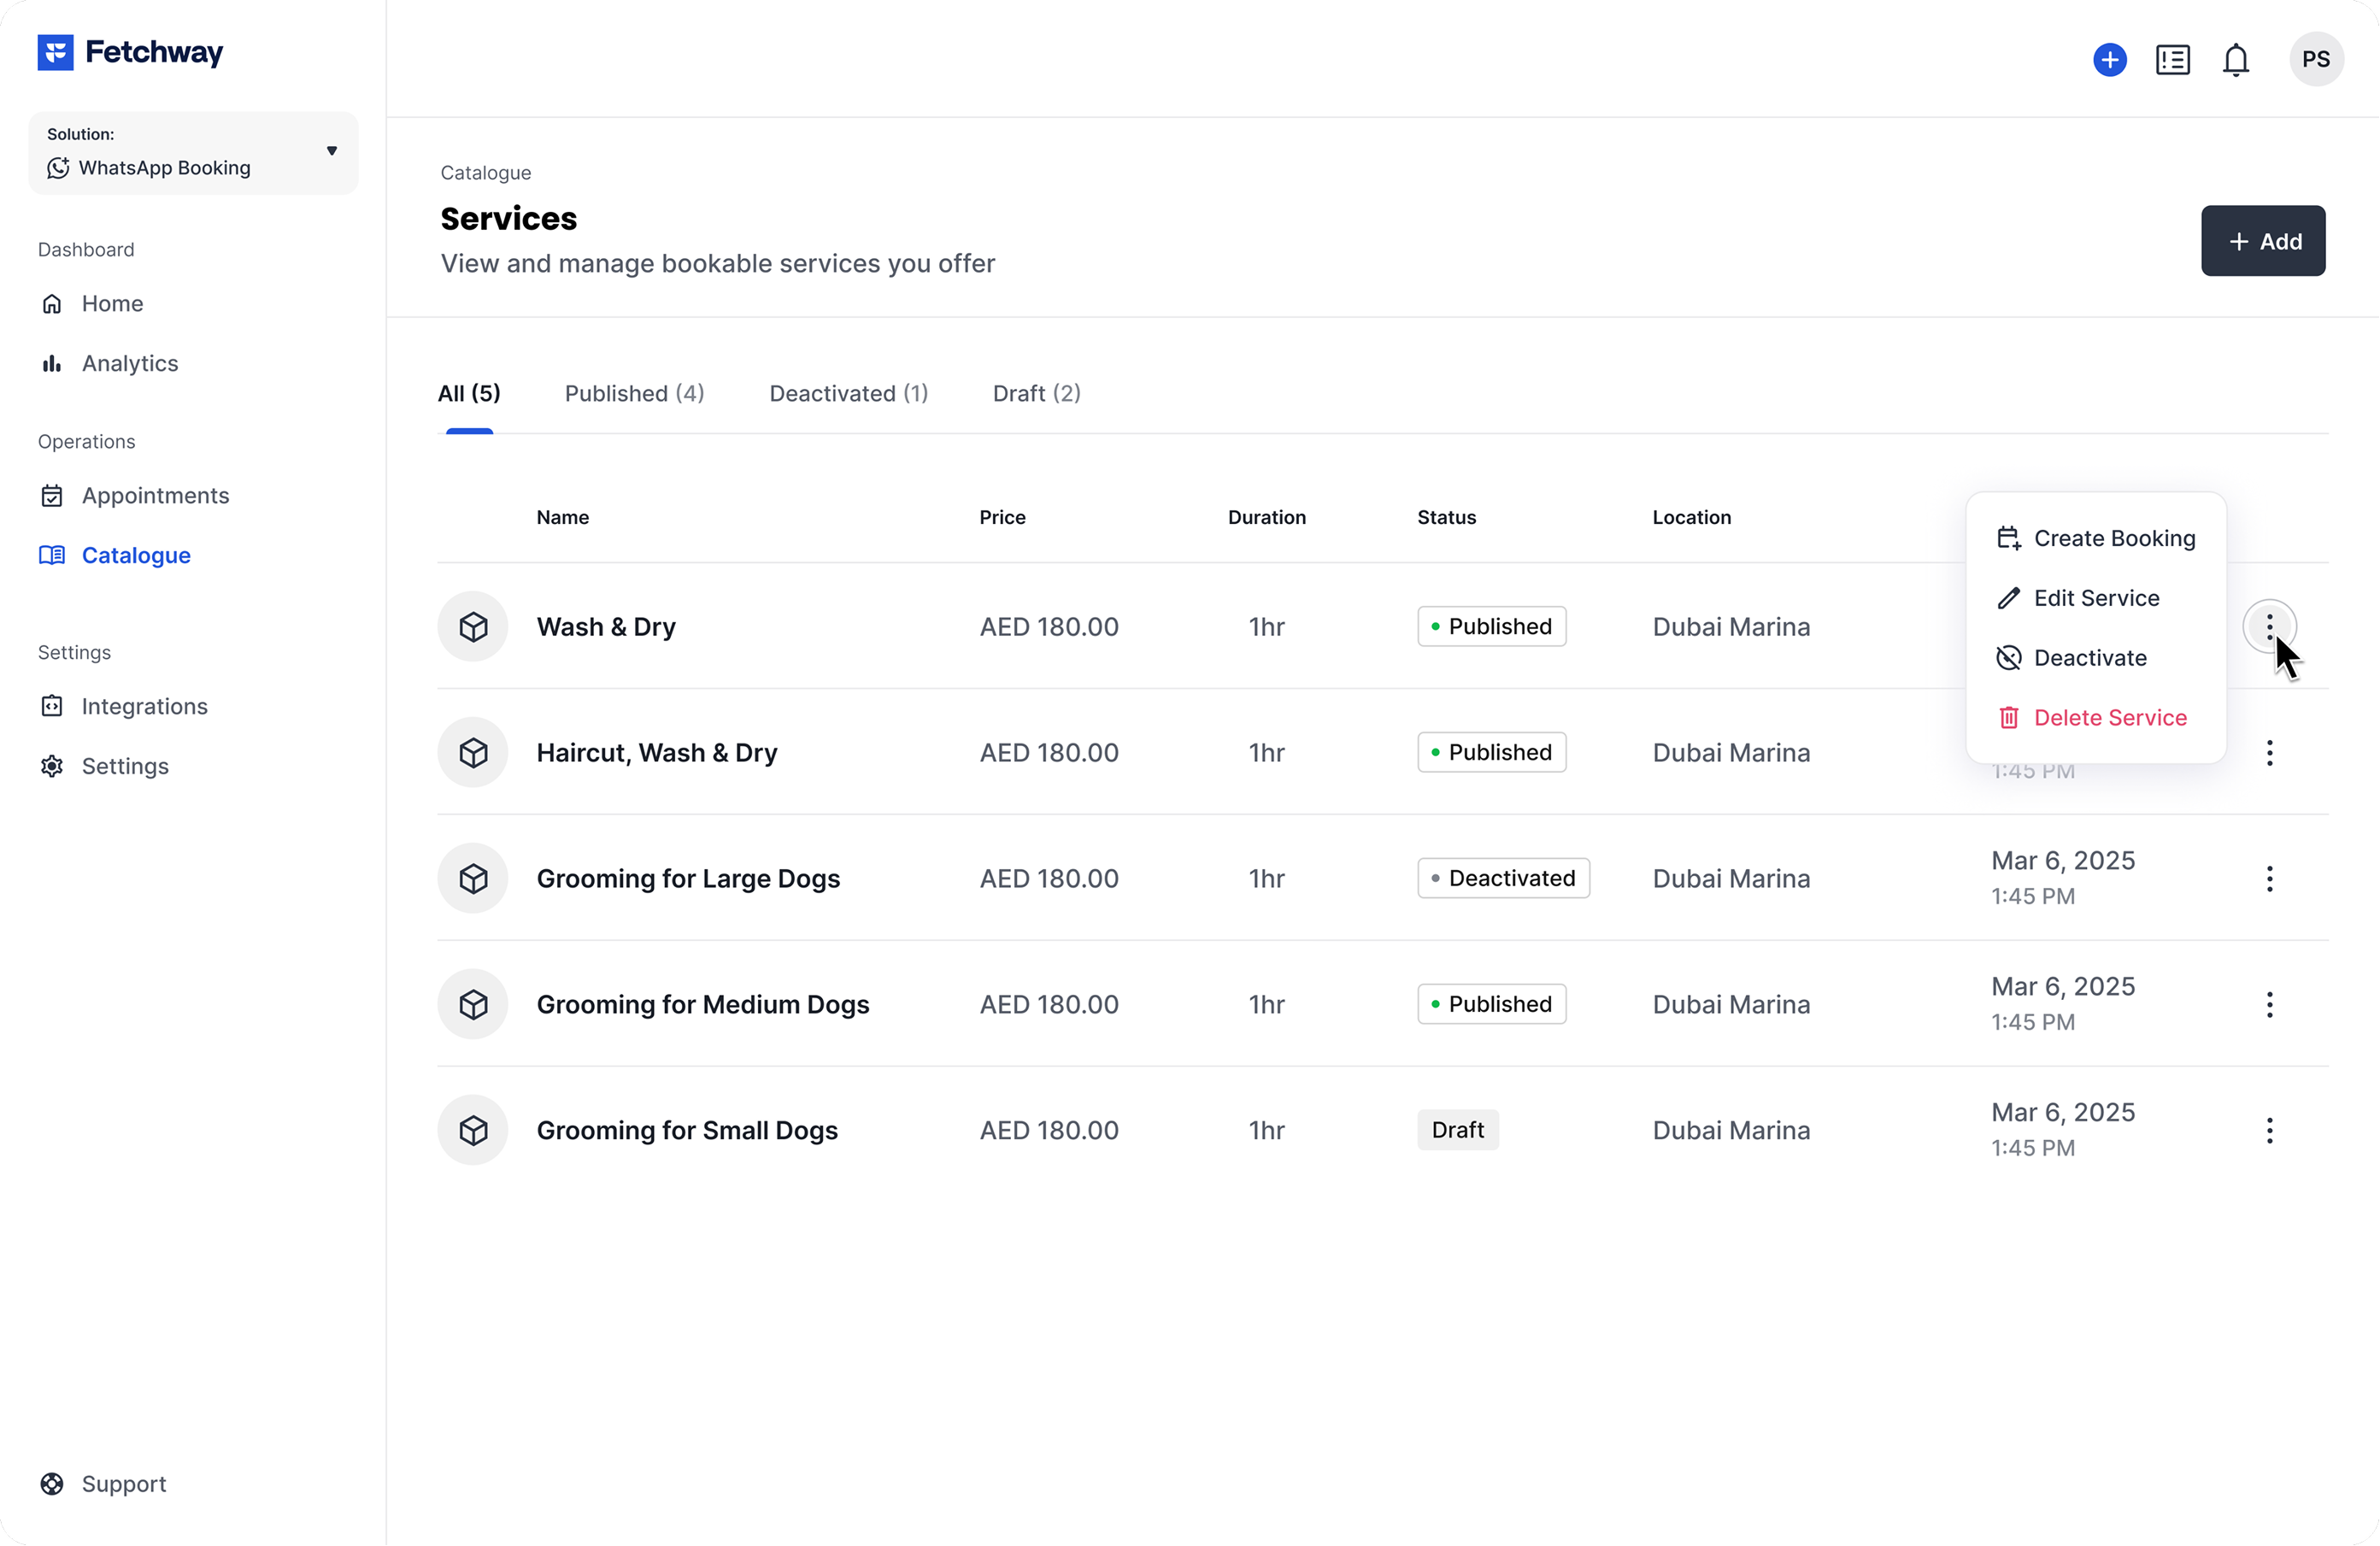Open Analytics from the sidebar
2380x1546 pixels.
pyautogui.click(x=129, y=363)
